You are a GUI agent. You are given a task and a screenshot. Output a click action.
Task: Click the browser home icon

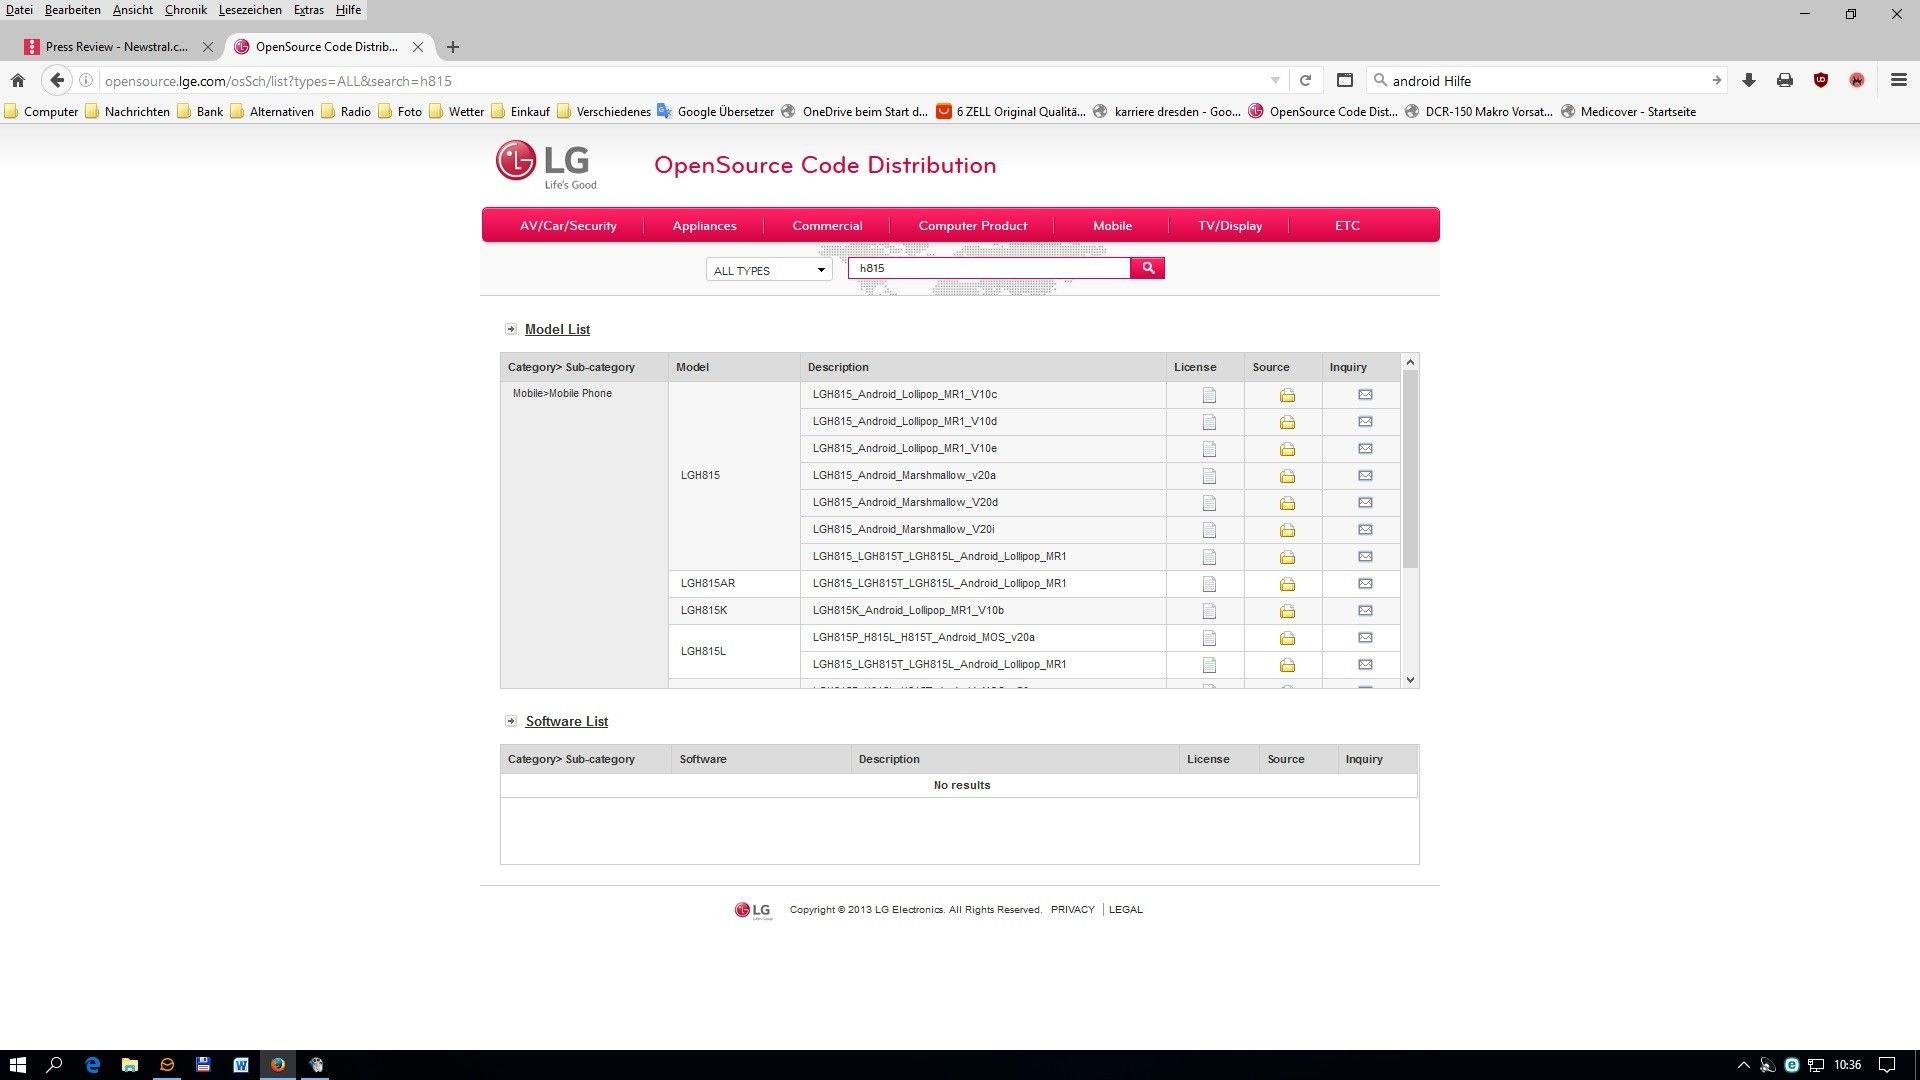[x=18, y=80]
